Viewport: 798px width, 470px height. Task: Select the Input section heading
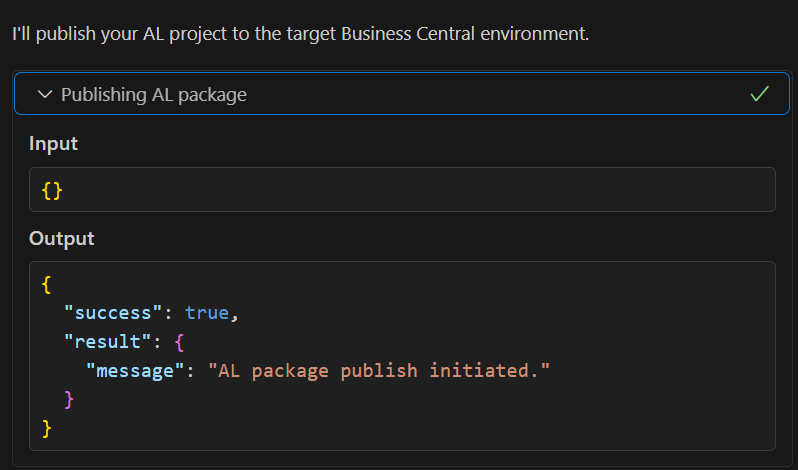click(53, 144)
